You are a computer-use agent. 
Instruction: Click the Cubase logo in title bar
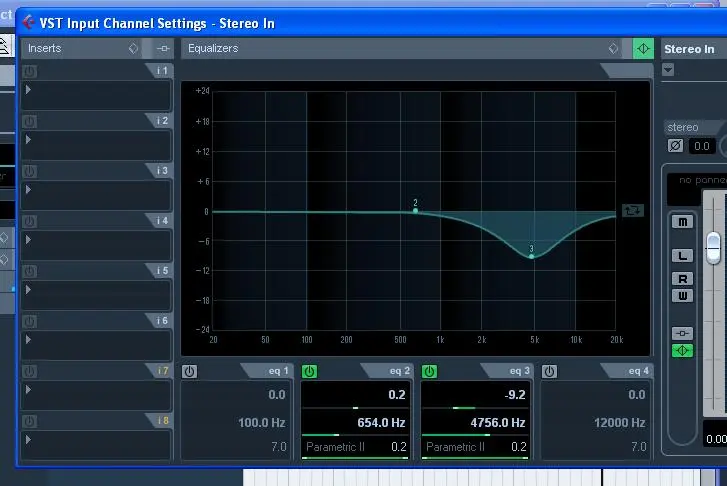click(29, 22)
